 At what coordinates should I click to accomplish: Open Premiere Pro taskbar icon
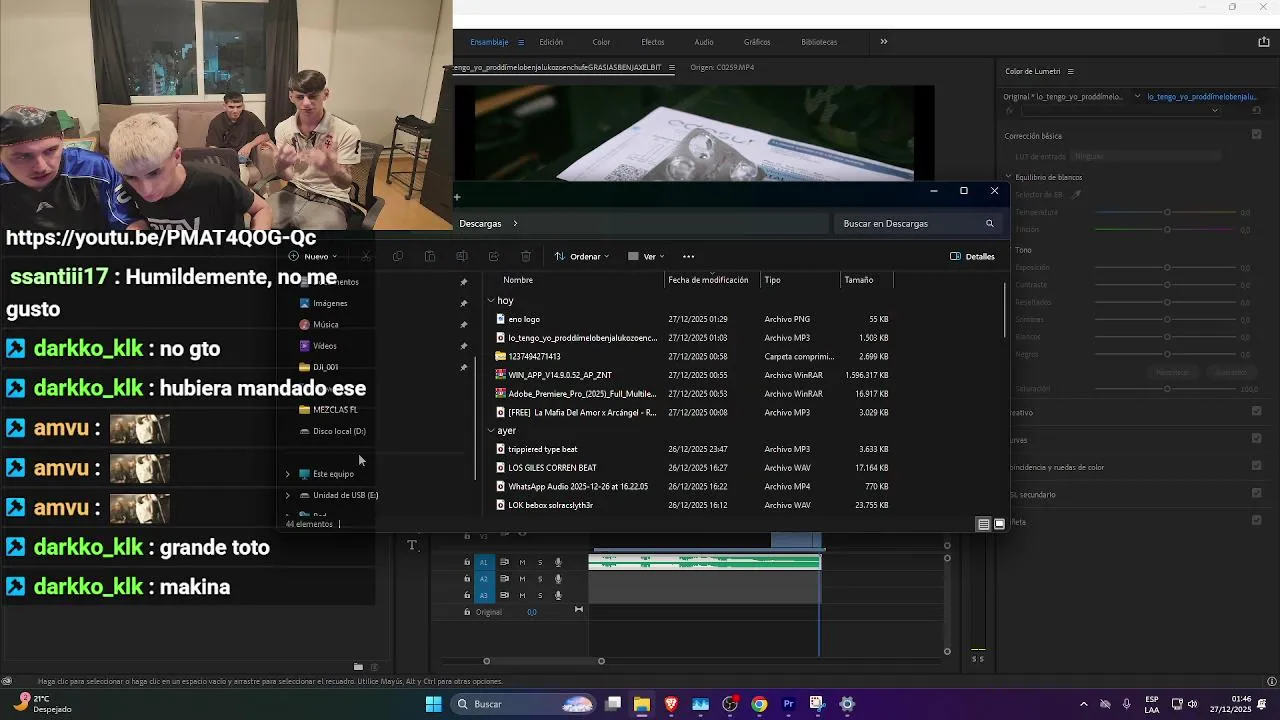[788, 704]
